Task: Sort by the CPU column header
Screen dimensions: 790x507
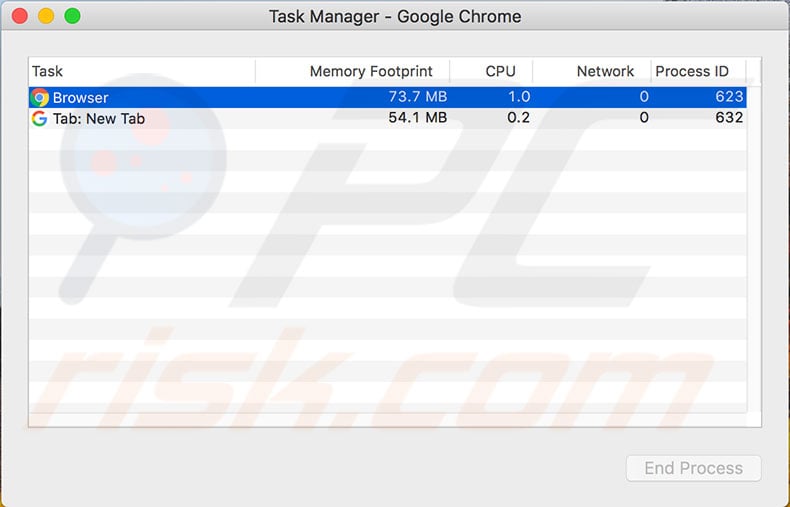Action: tap(491, 71)
